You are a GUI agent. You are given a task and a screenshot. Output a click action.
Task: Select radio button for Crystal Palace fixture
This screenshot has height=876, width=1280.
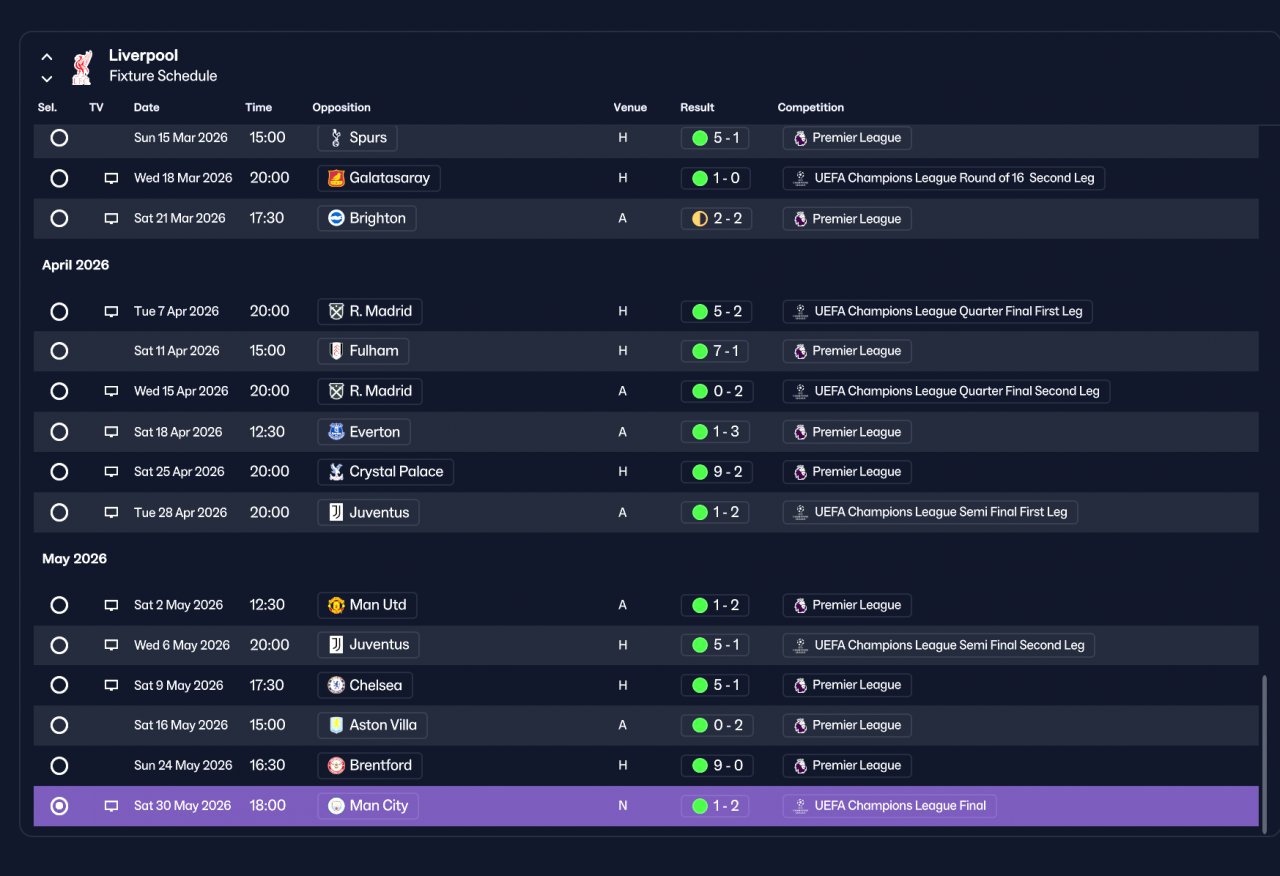59,472
